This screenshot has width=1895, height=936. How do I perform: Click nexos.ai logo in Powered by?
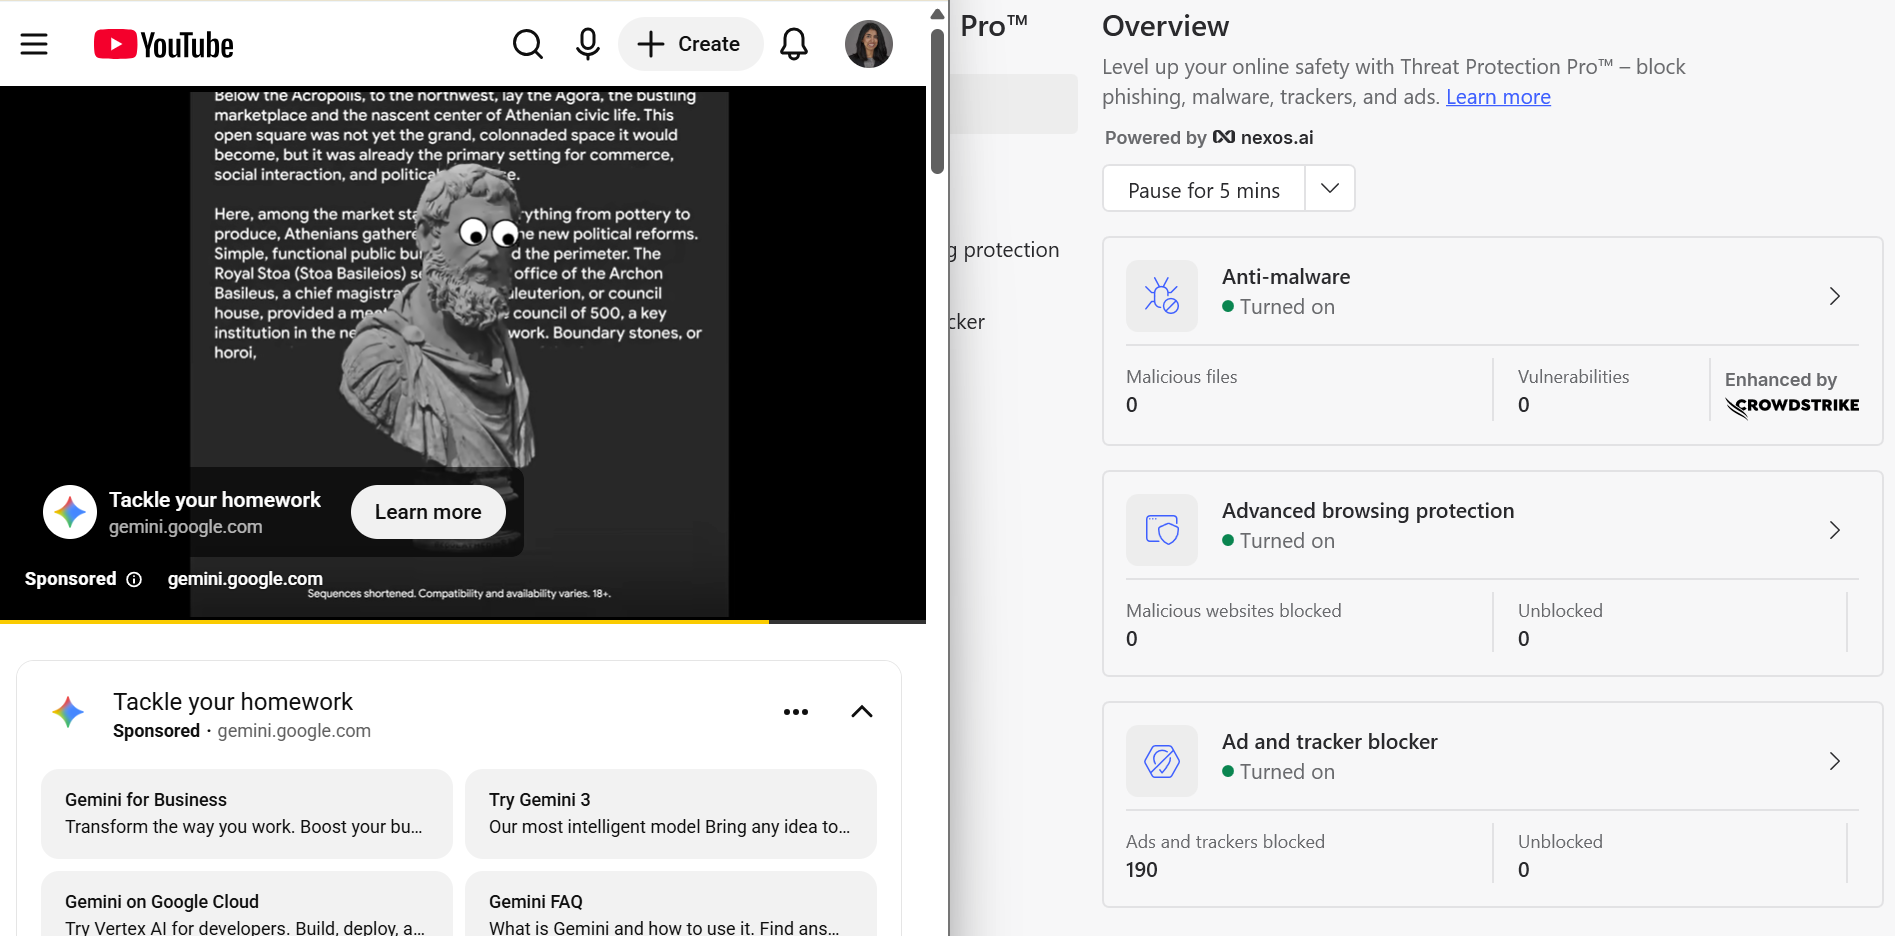click(1263, 137)
